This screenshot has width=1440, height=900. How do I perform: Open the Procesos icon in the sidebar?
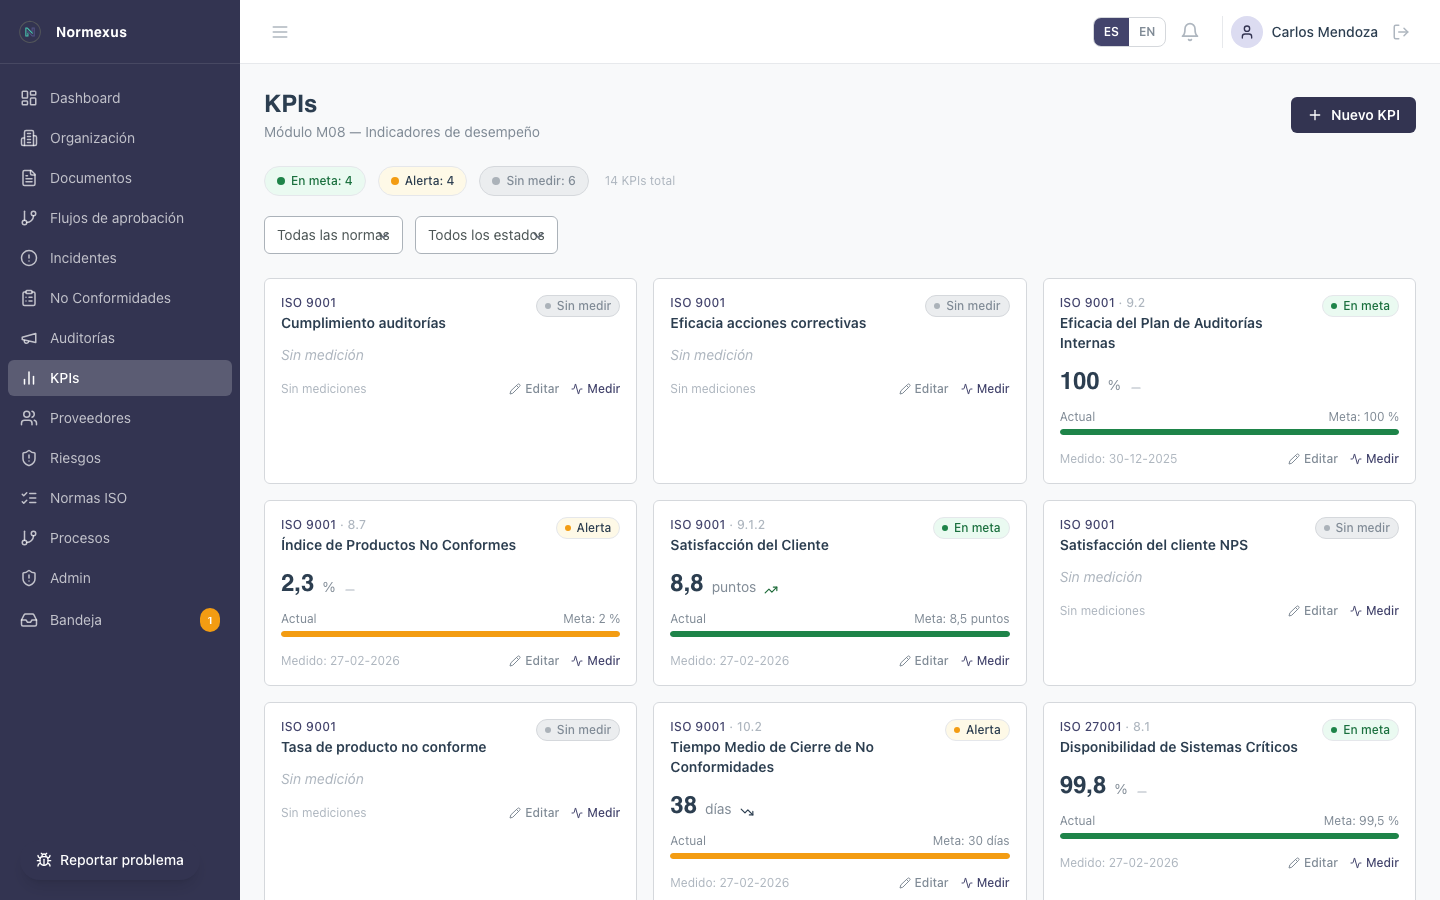coord(28,538)
